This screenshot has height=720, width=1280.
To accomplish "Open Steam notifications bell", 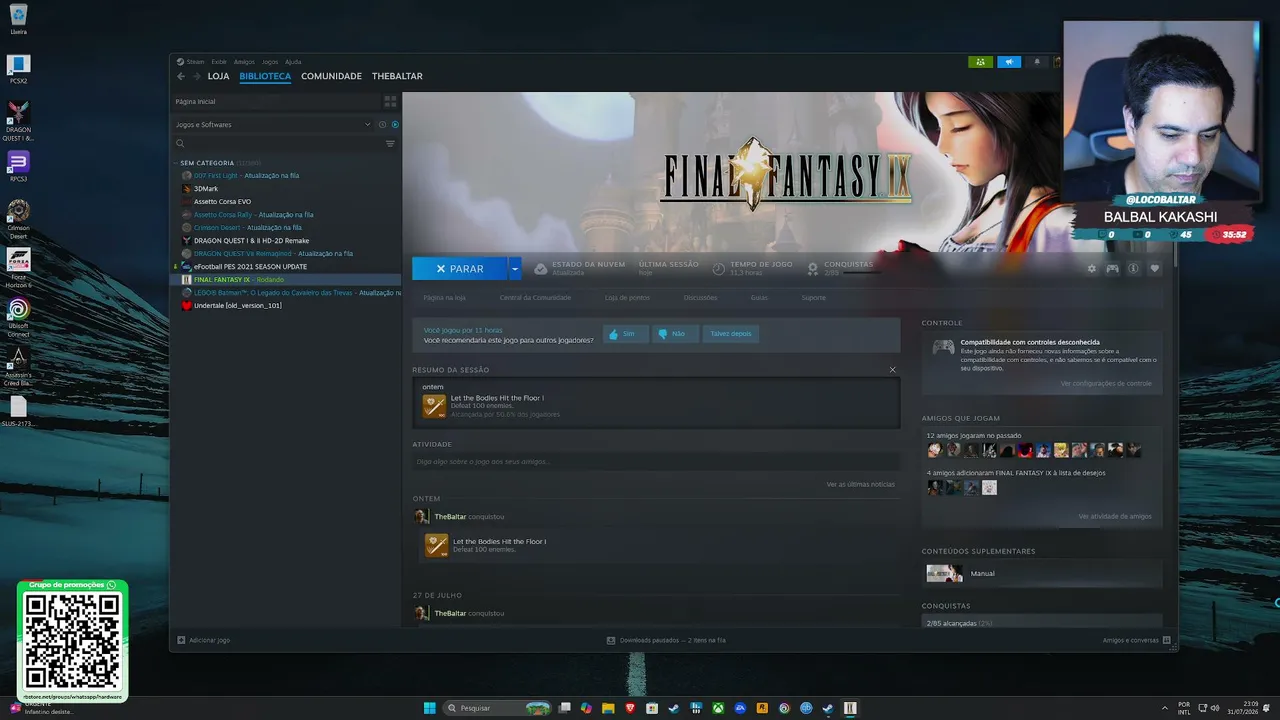I will click(x=1037, y=62).
